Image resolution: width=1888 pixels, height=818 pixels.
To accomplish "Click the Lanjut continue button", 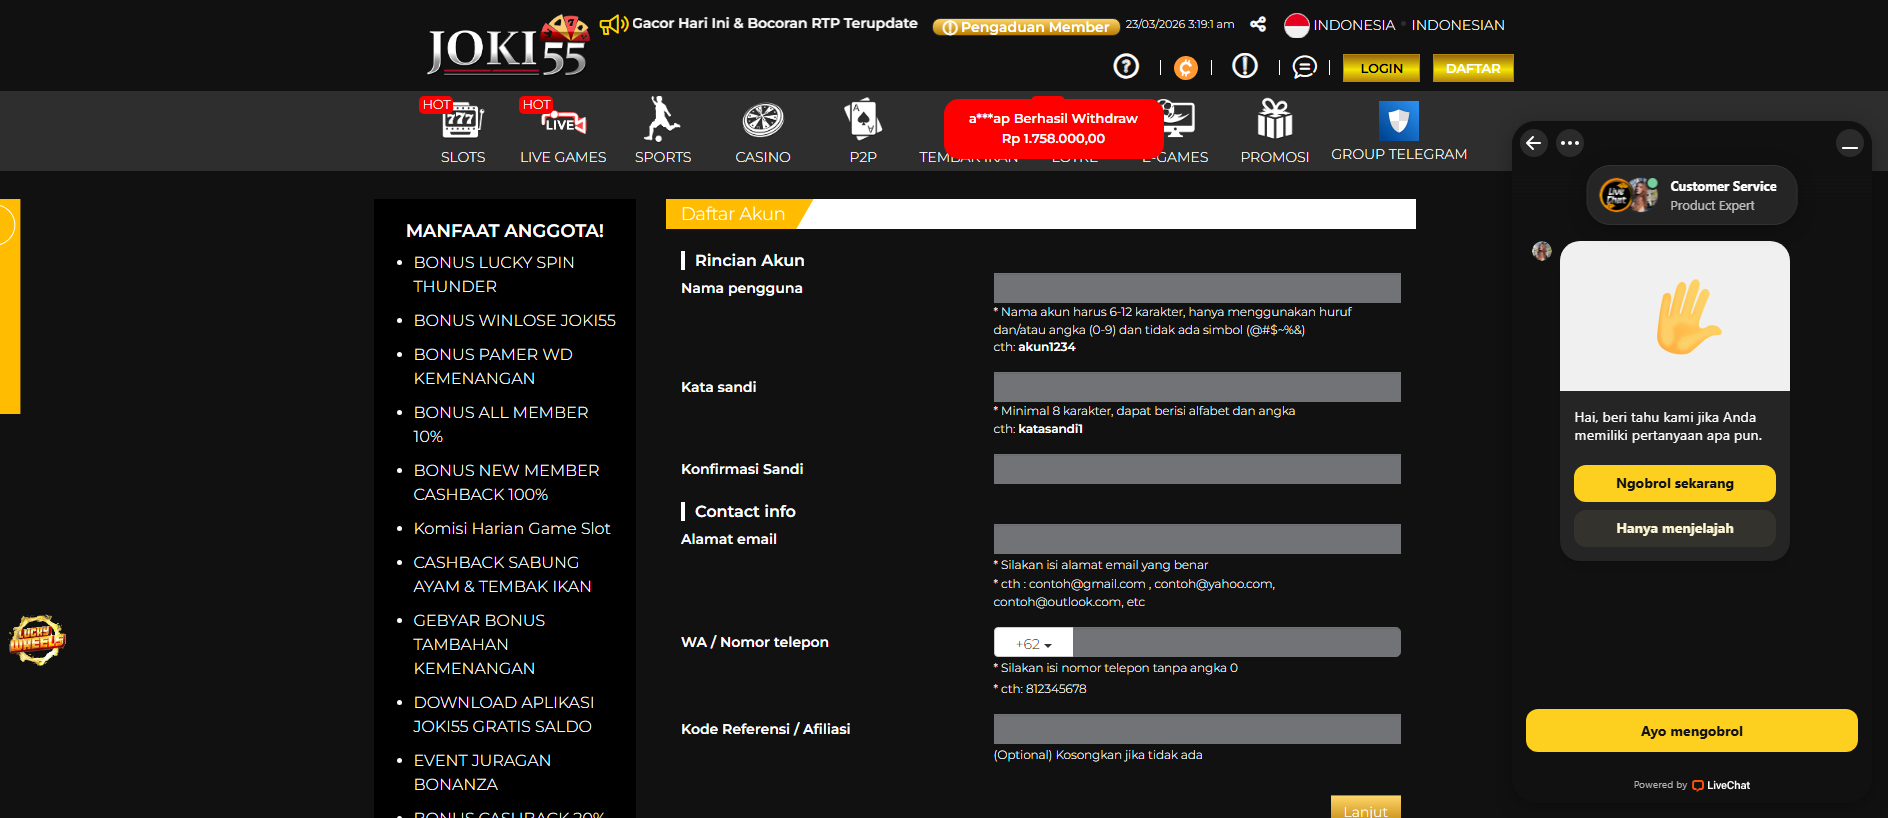I will click(x=1366, y=807).
